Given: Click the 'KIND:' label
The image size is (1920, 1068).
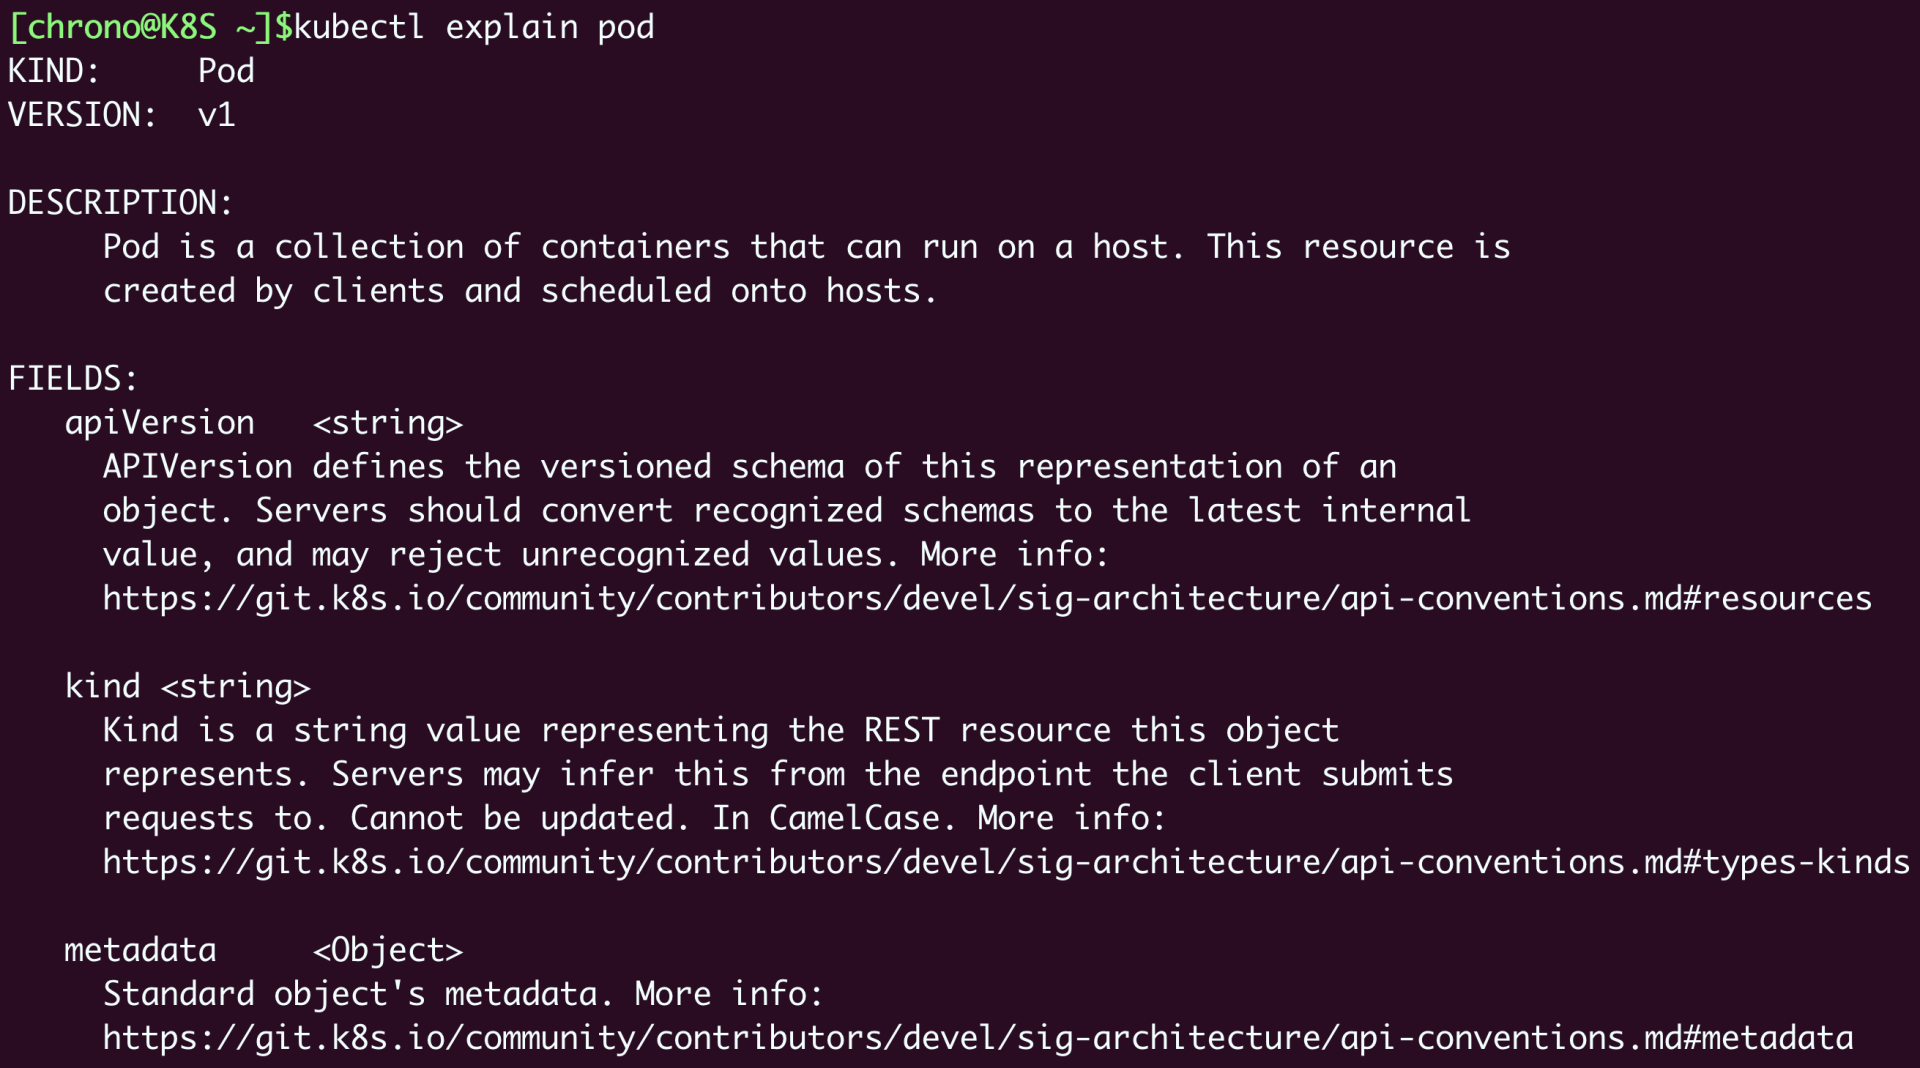Looking at the screenshot, I should pyautogui.click(x=54, y=71).
